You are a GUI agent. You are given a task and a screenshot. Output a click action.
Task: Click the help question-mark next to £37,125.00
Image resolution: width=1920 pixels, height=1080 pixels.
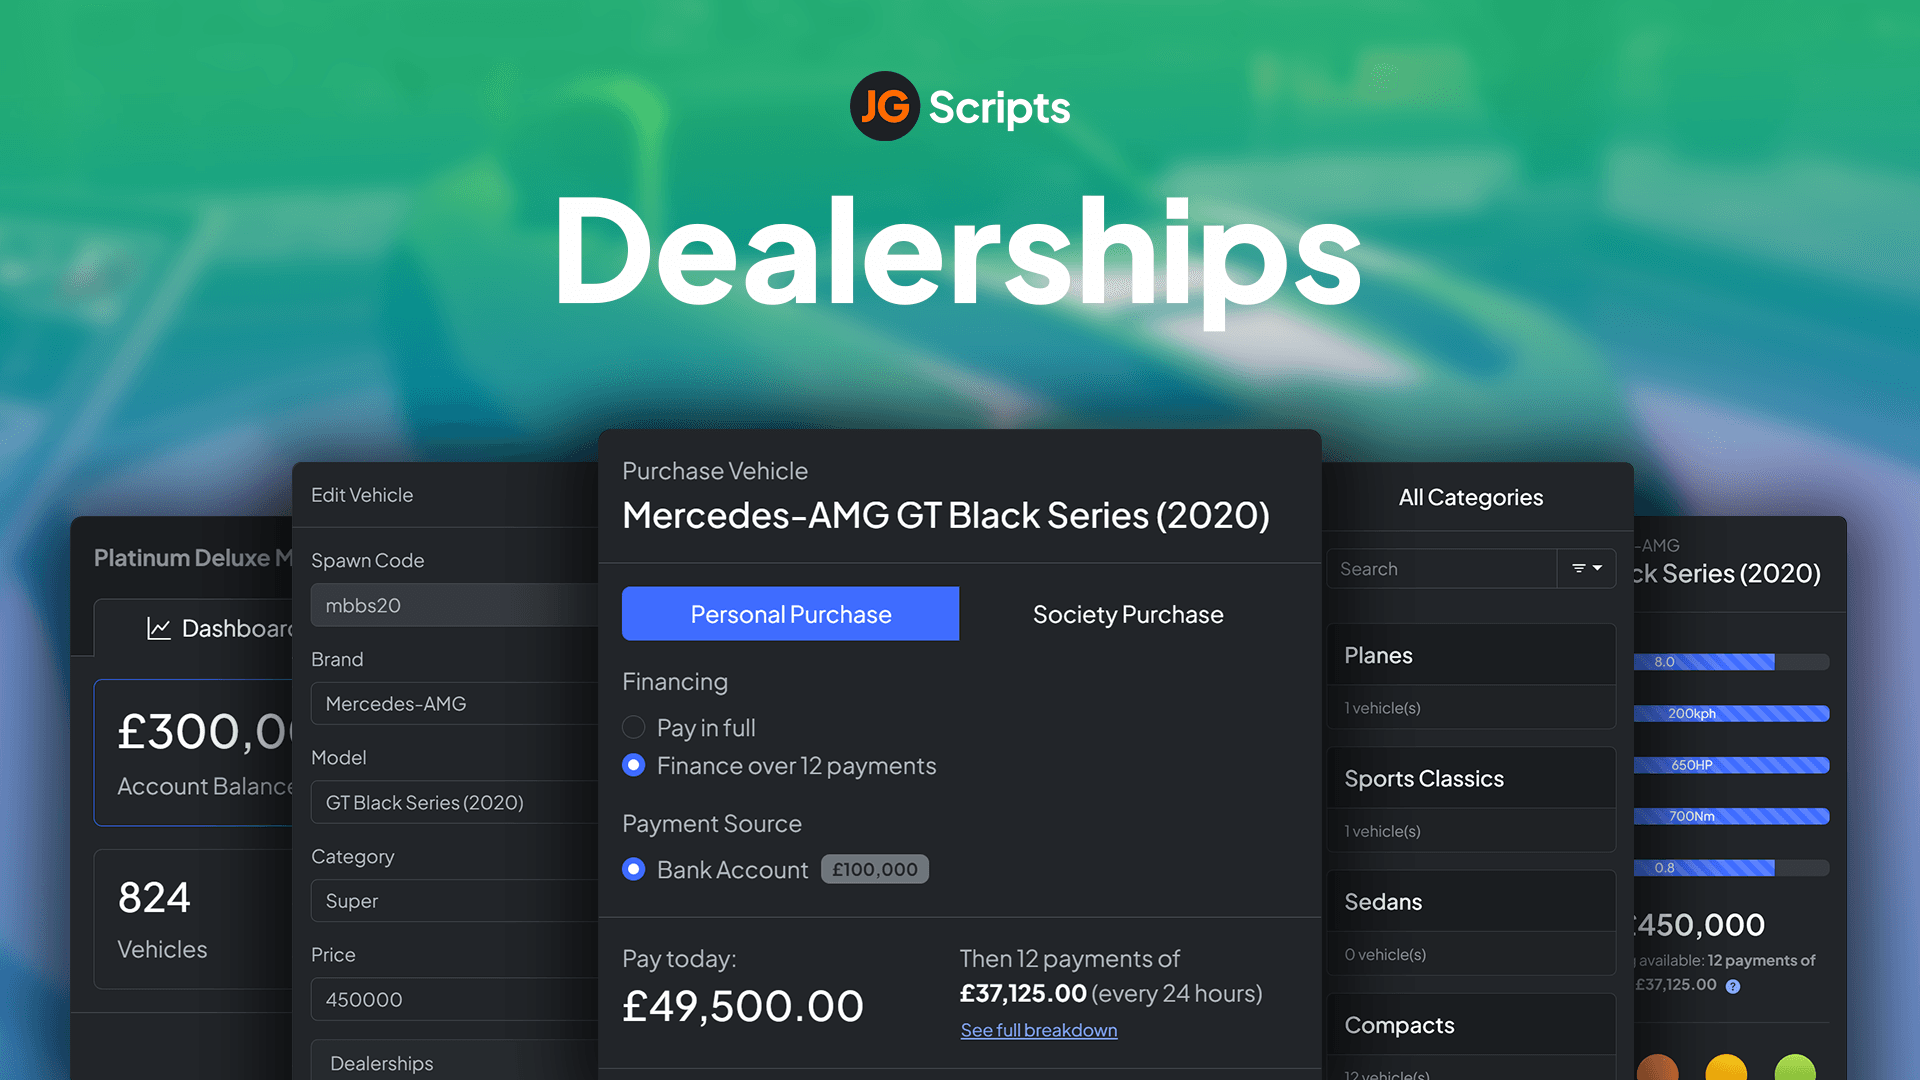1731,985
